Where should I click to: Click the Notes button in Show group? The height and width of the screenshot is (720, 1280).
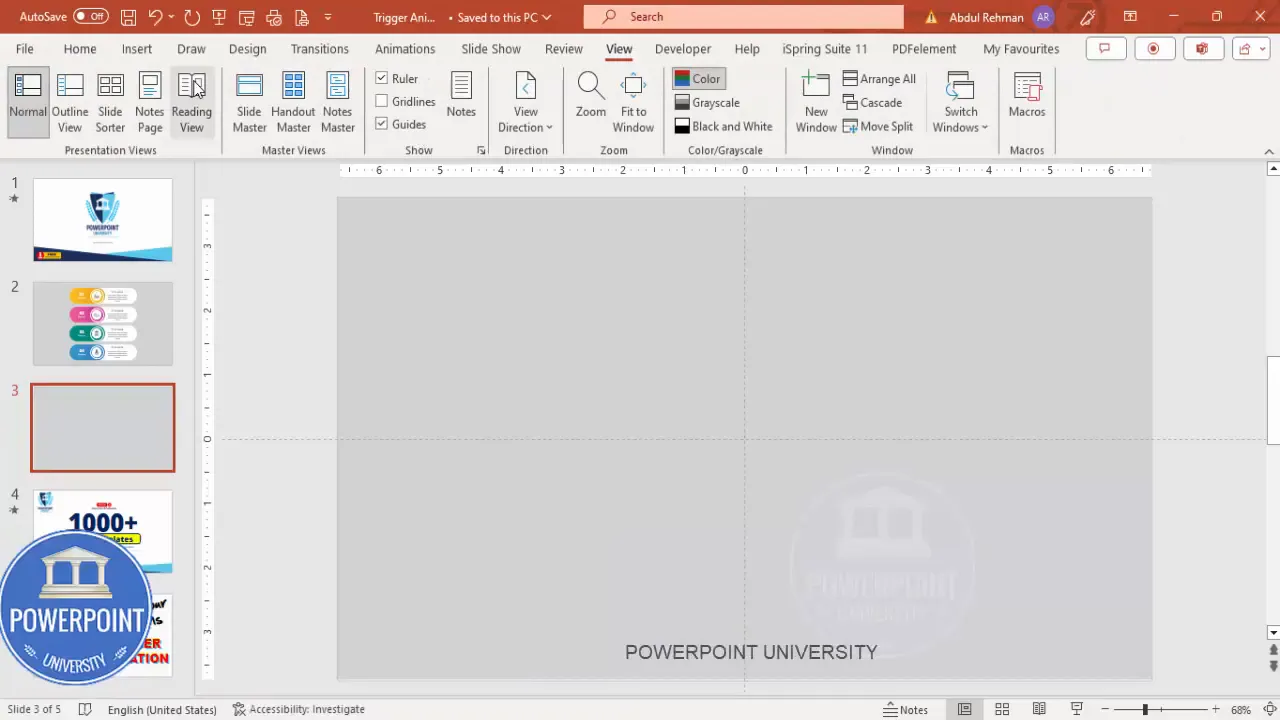coord(461,95)
